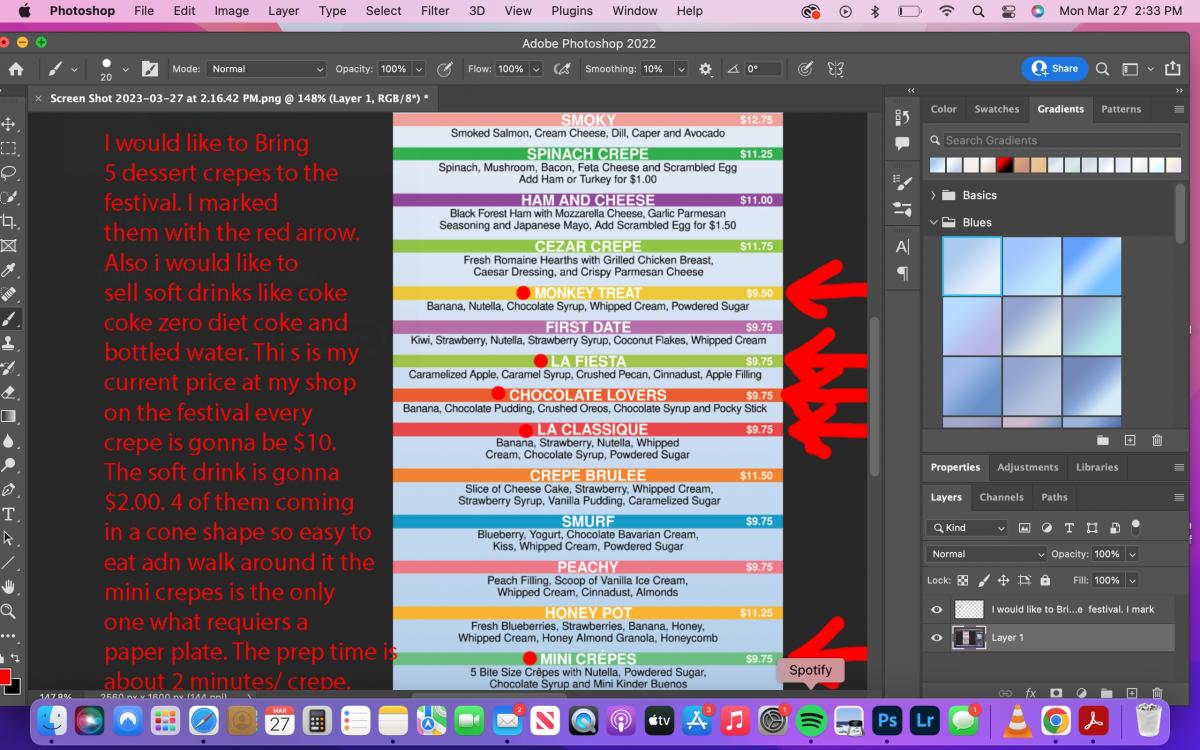Click the Share button
Screen dimensions: 1200x750
(x=1054, y=68)
